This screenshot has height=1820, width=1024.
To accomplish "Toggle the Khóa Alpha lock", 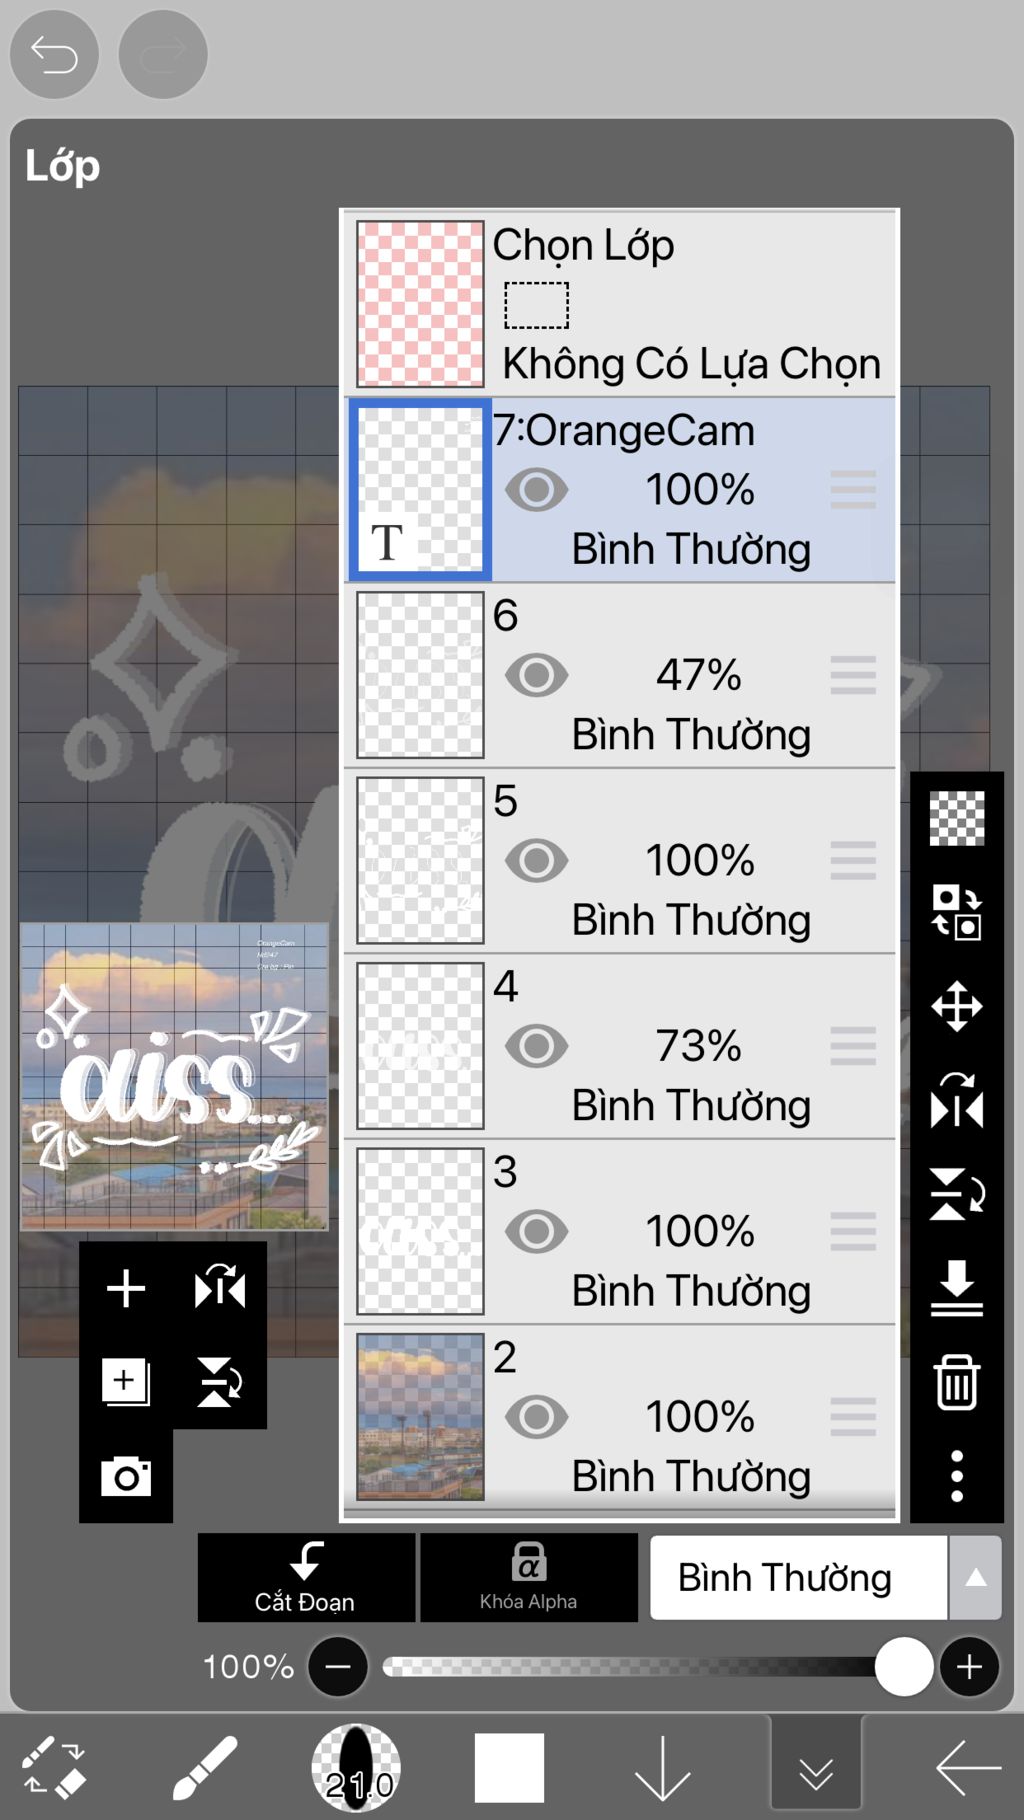I will click(528, 1577).
